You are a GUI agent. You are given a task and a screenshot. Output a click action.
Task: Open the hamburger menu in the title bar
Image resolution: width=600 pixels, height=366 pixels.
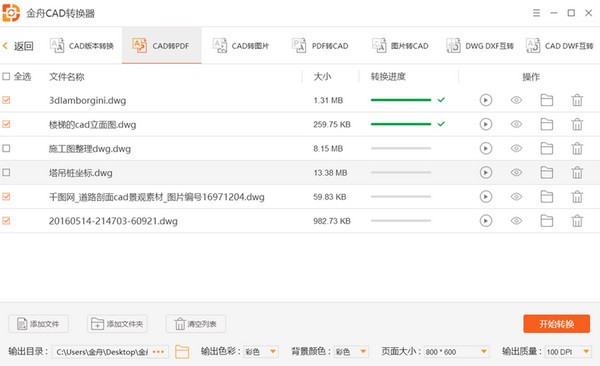coord(536,13)
